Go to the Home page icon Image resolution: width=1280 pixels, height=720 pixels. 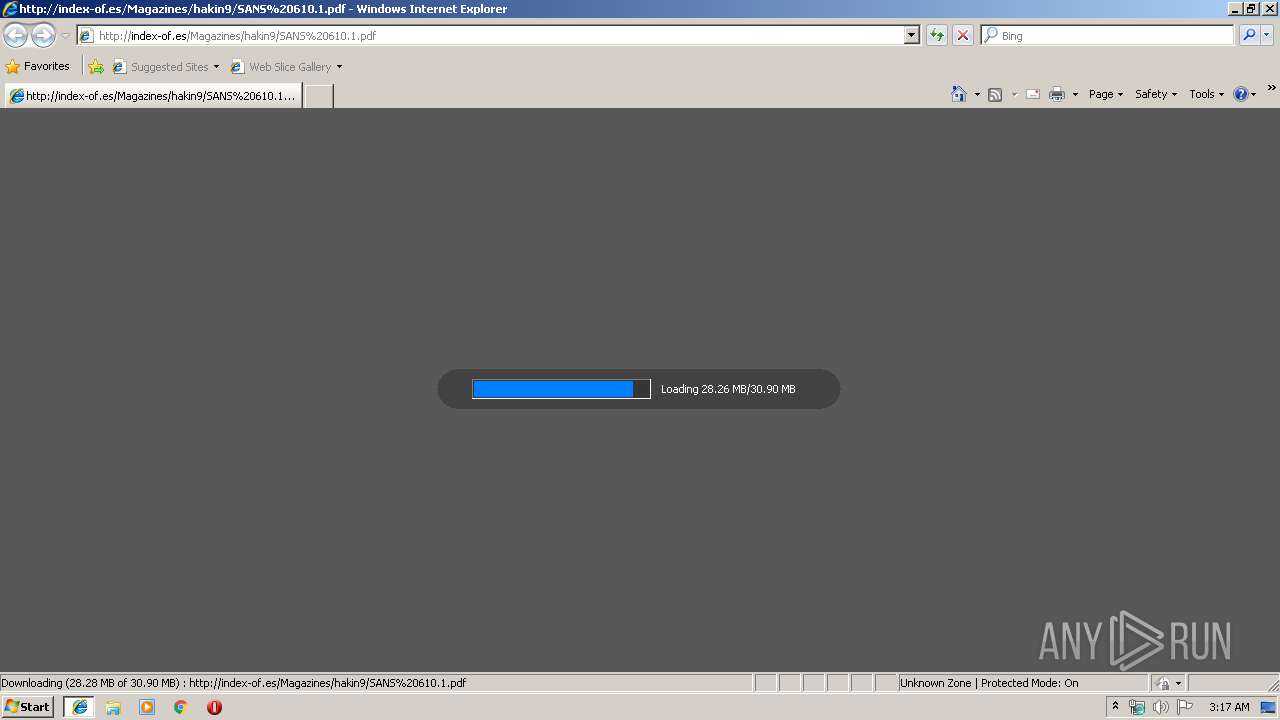click(x=959, y=94)
